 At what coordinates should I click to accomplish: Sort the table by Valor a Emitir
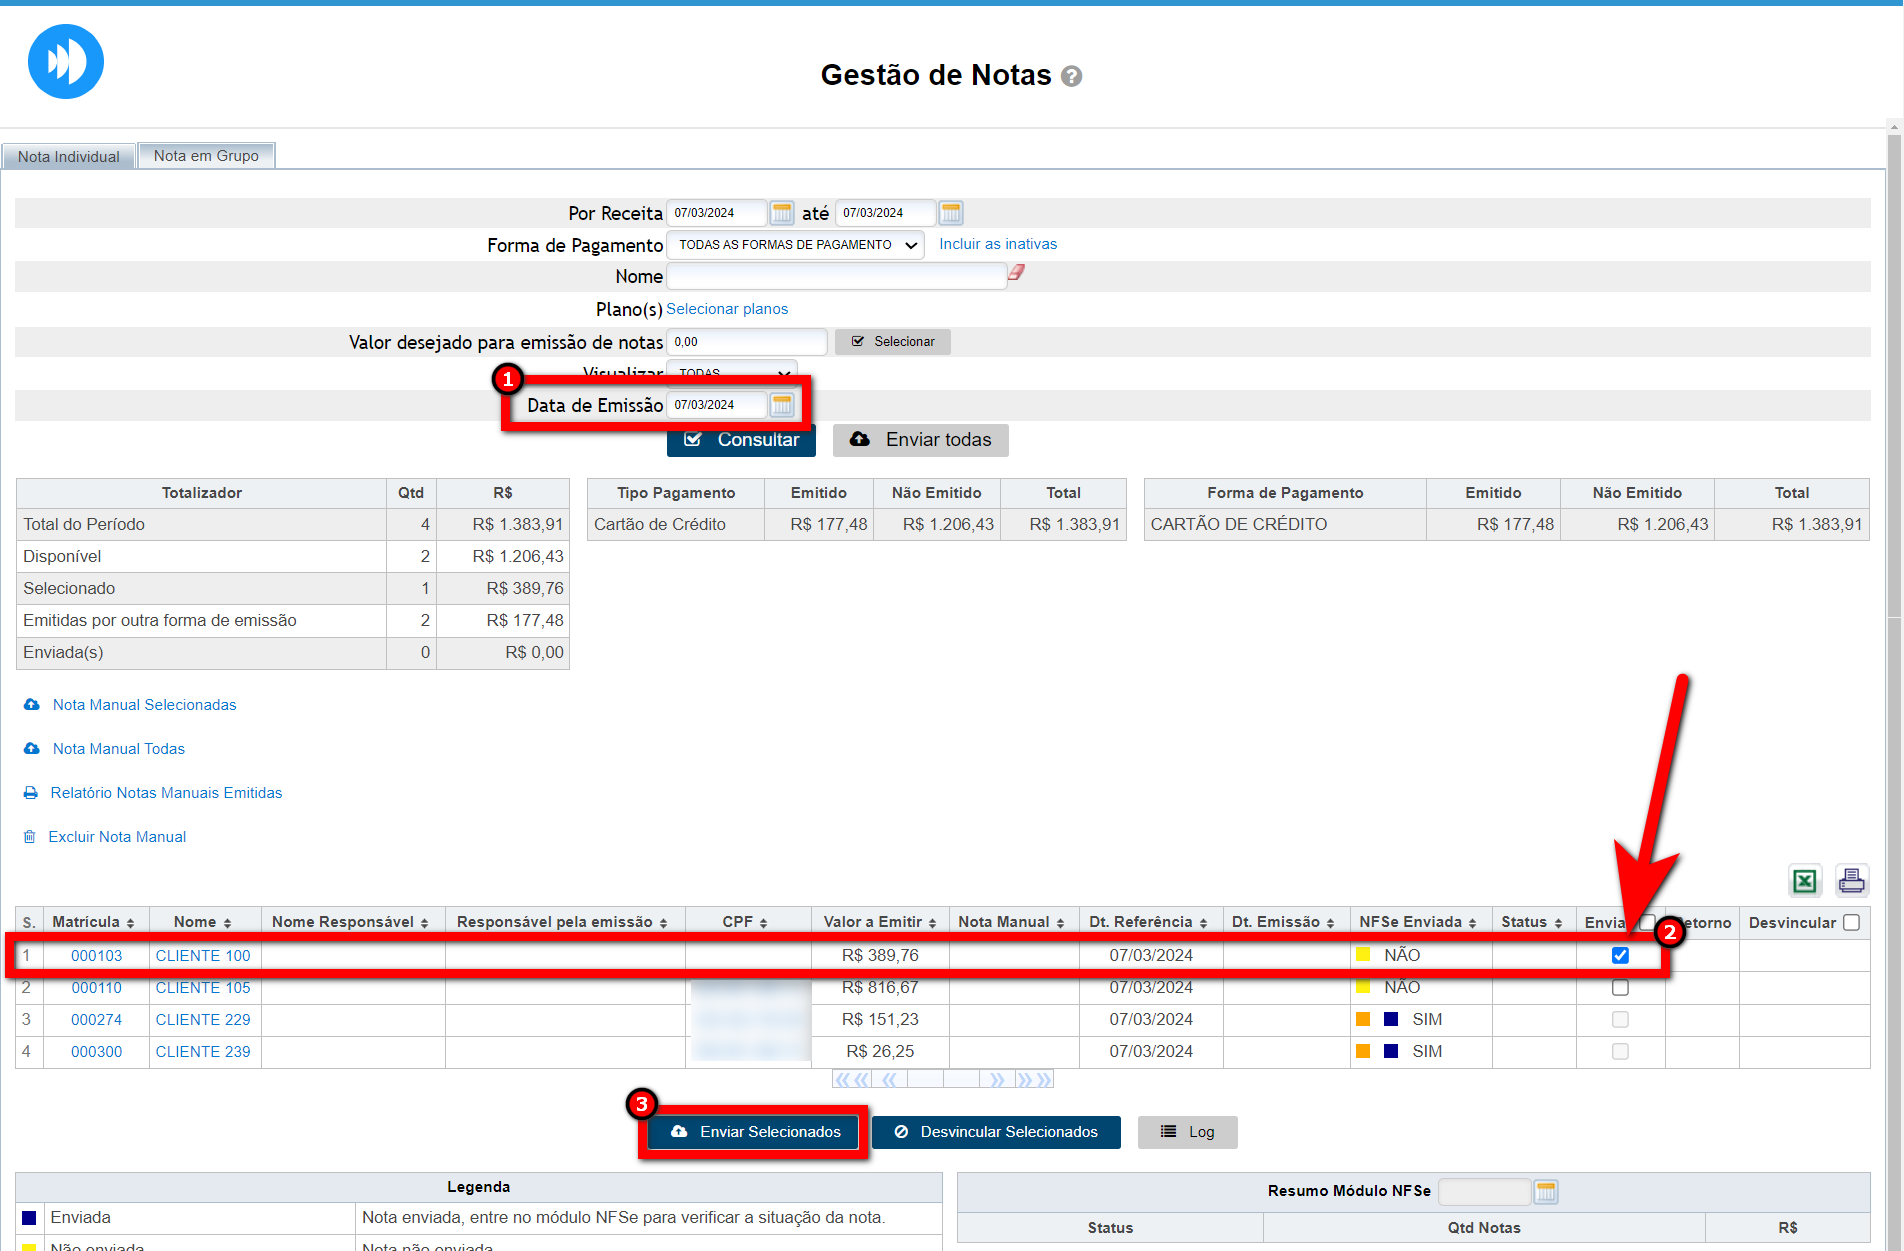coord(879,922)
